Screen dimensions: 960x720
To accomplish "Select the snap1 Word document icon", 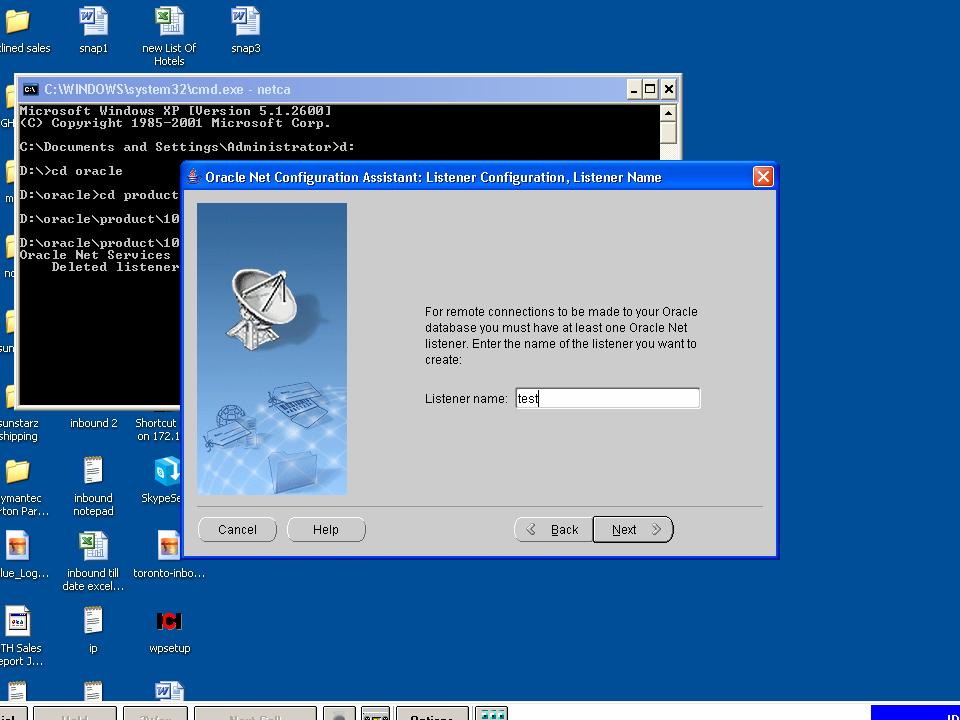I will (93, 22).
